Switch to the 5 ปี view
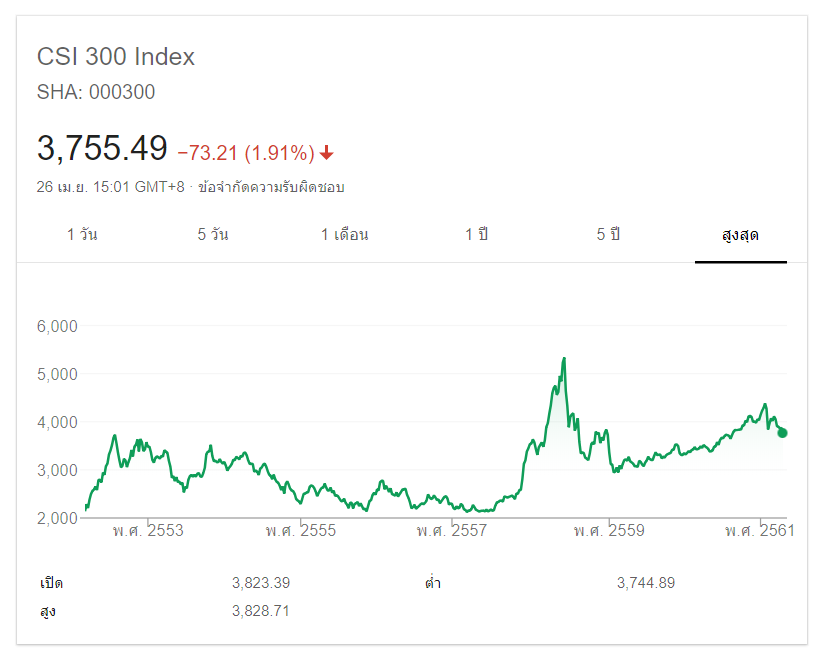 tap(608, 235)
